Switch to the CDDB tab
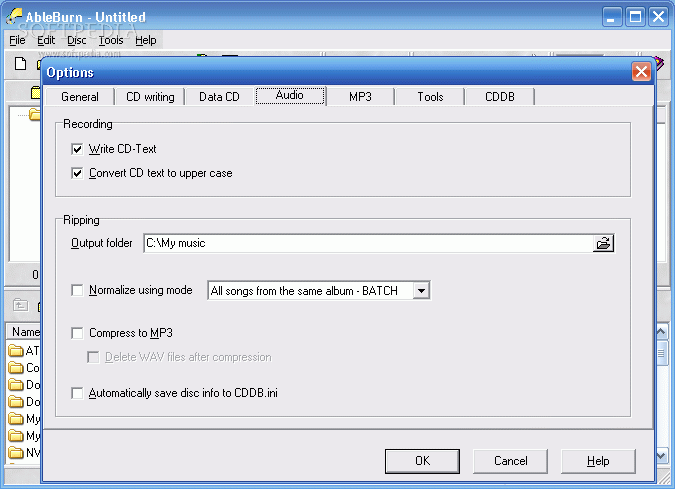The image size is (675, 489). coord(500,97)
